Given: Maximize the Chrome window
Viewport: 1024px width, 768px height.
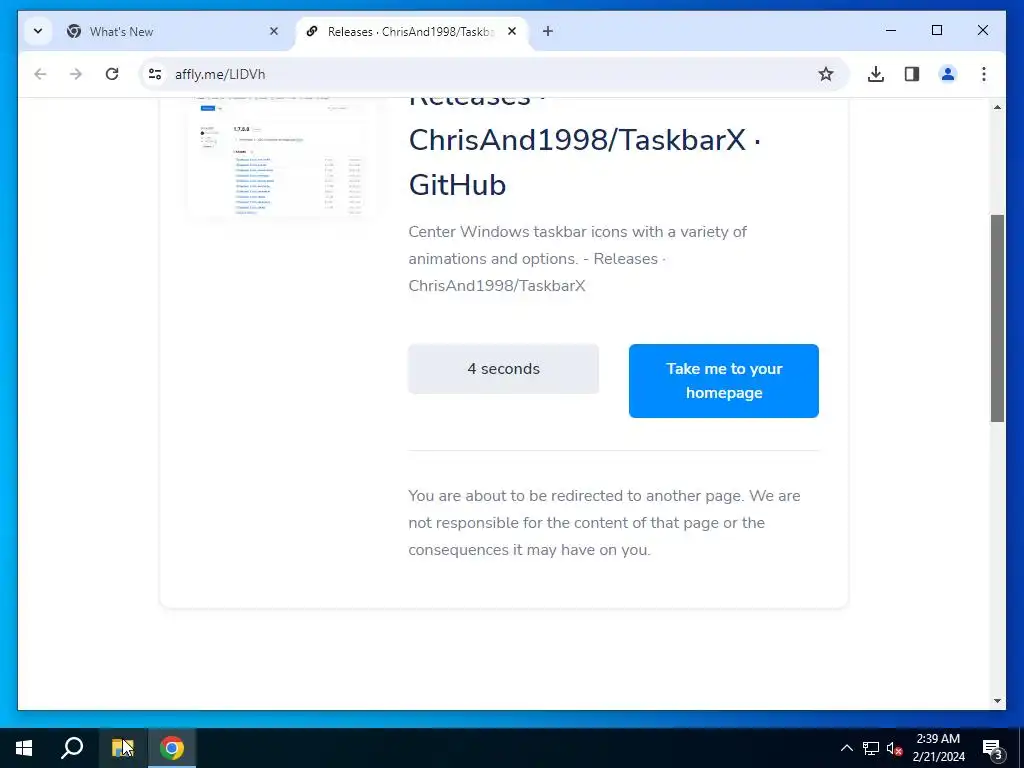Looking at the screenshot, I should coord(936,31).
